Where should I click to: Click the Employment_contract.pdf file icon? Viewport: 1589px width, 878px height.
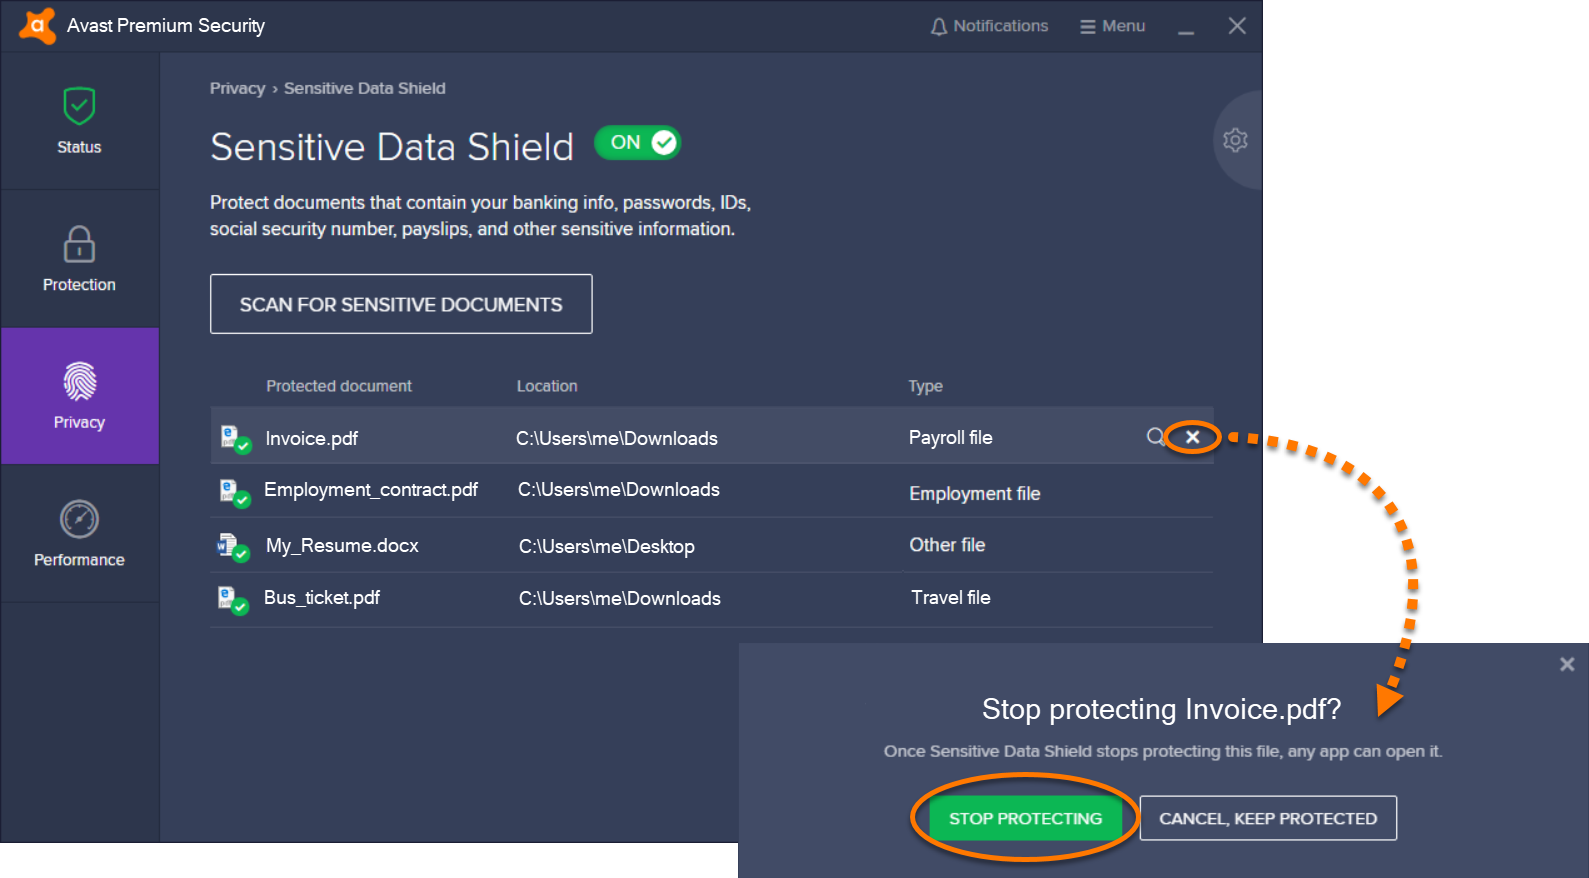(235, 492)
